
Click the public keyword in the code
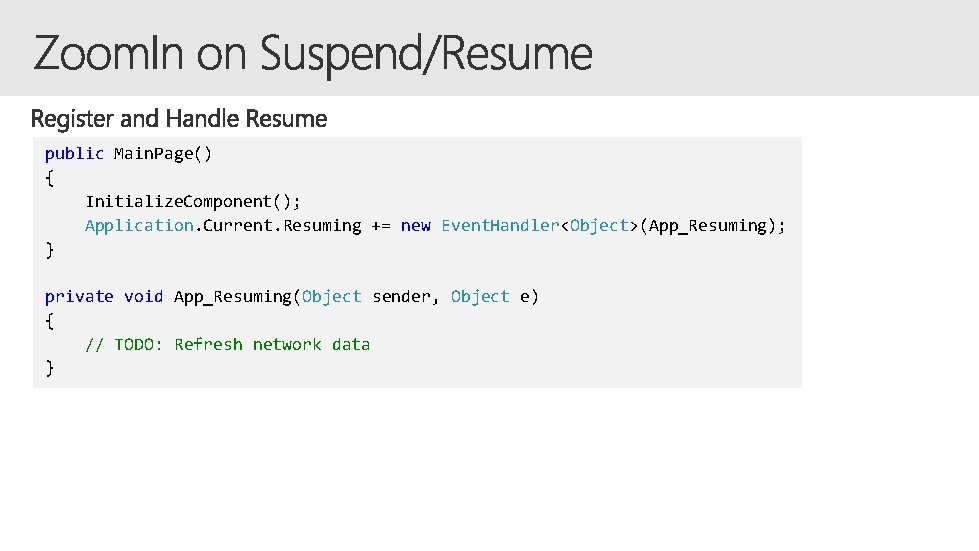coord(74,153)
